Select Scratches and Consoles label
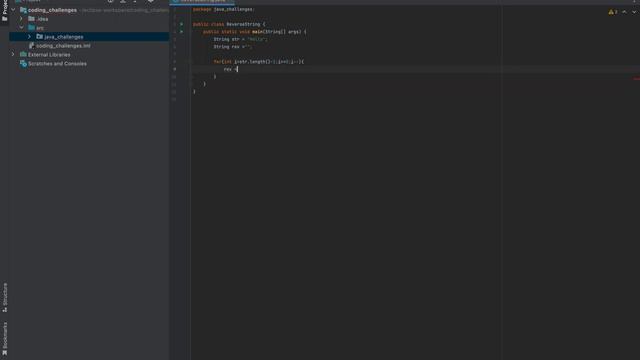 pos(57,64)
